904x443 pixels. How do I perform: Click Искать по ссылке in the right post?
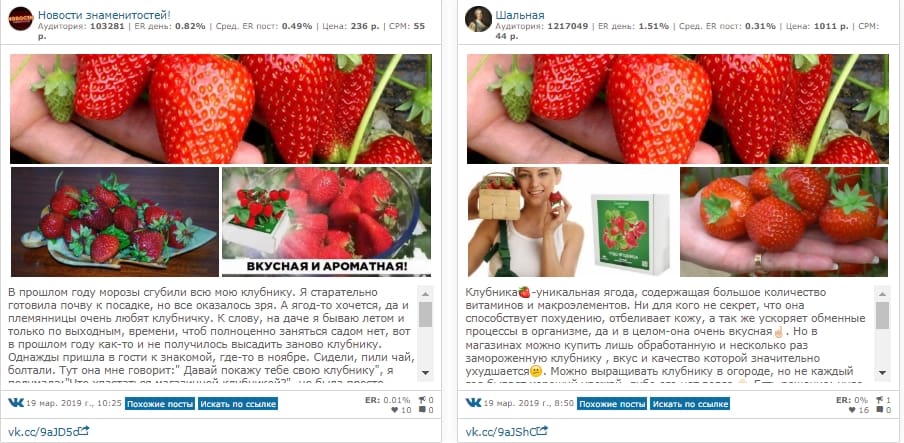click(x=690, y=404)
